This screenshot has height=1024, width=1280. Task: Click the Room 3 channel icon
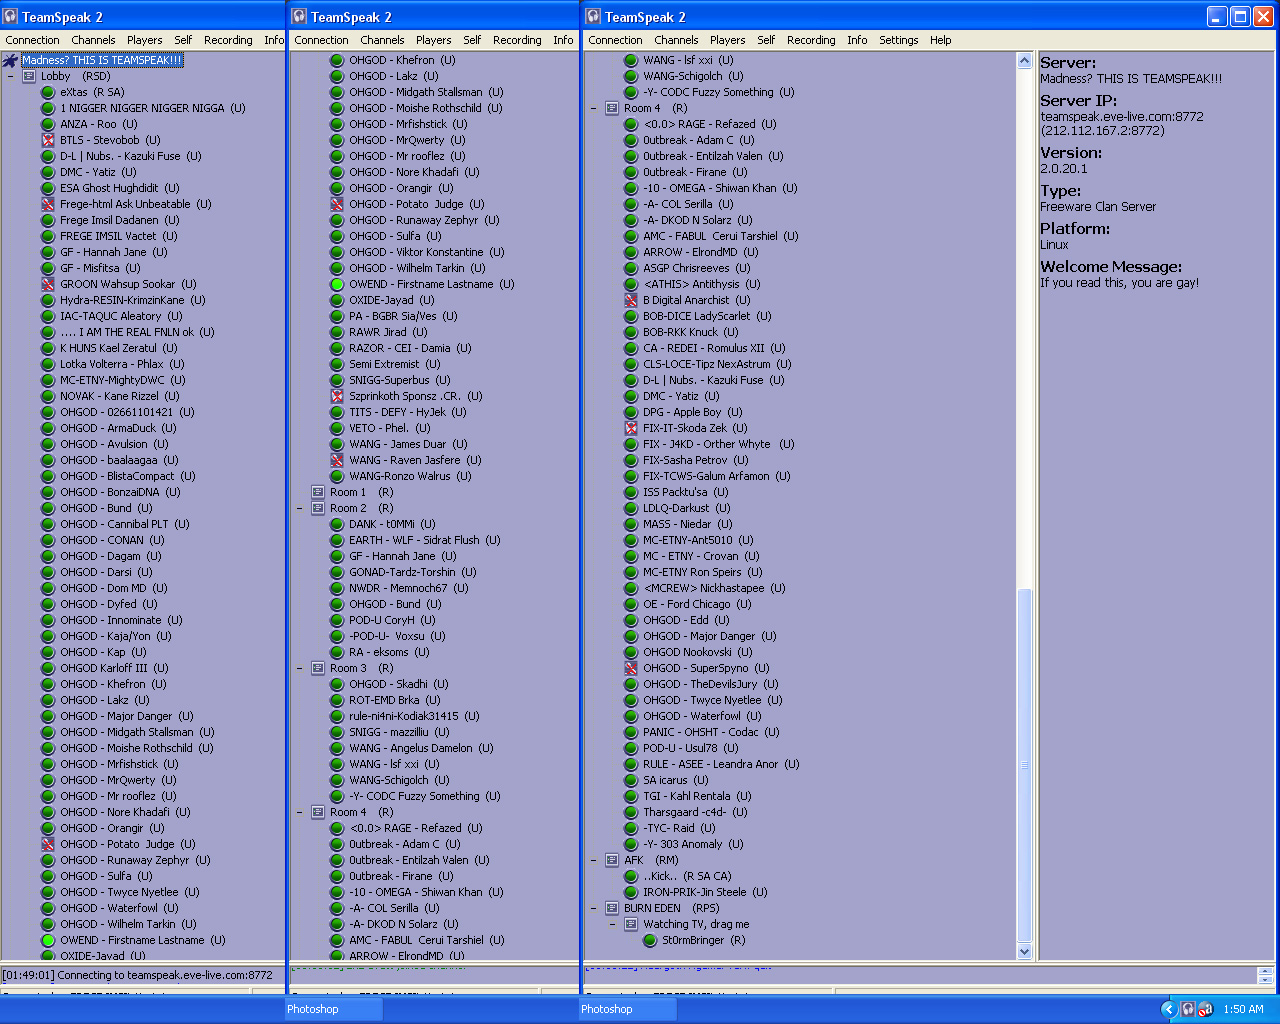[318, 668]
